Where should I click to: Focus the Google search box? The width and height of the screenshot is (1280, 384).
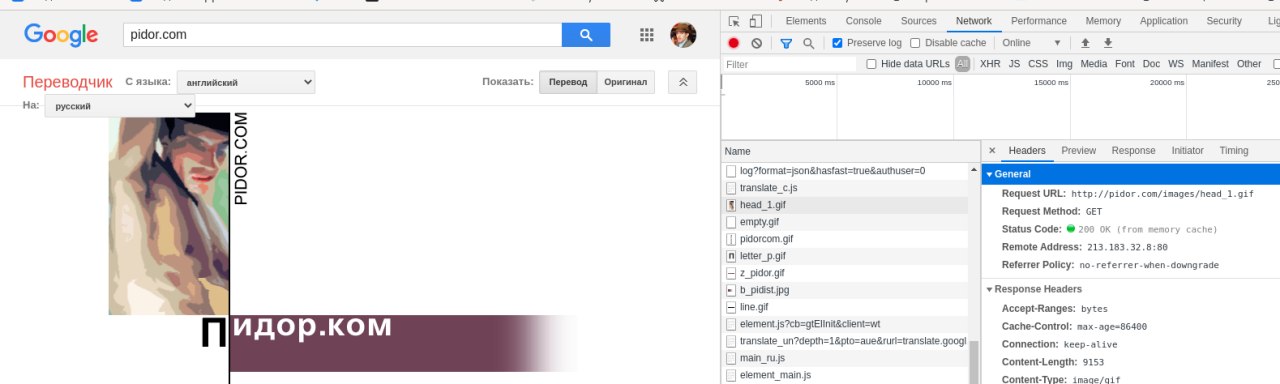tap(342, 35)
